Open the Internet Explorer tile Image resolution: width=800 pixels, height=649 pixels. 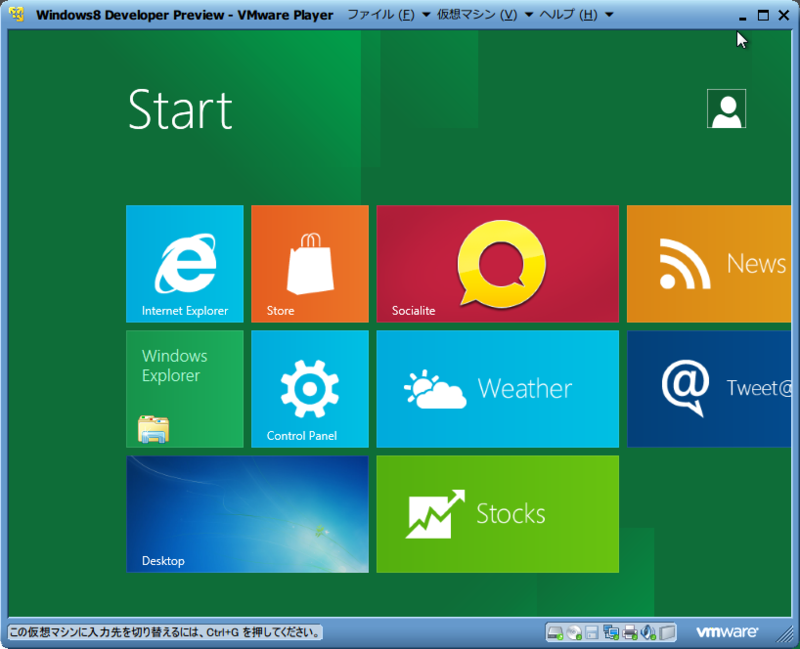[x=185, y=264]
